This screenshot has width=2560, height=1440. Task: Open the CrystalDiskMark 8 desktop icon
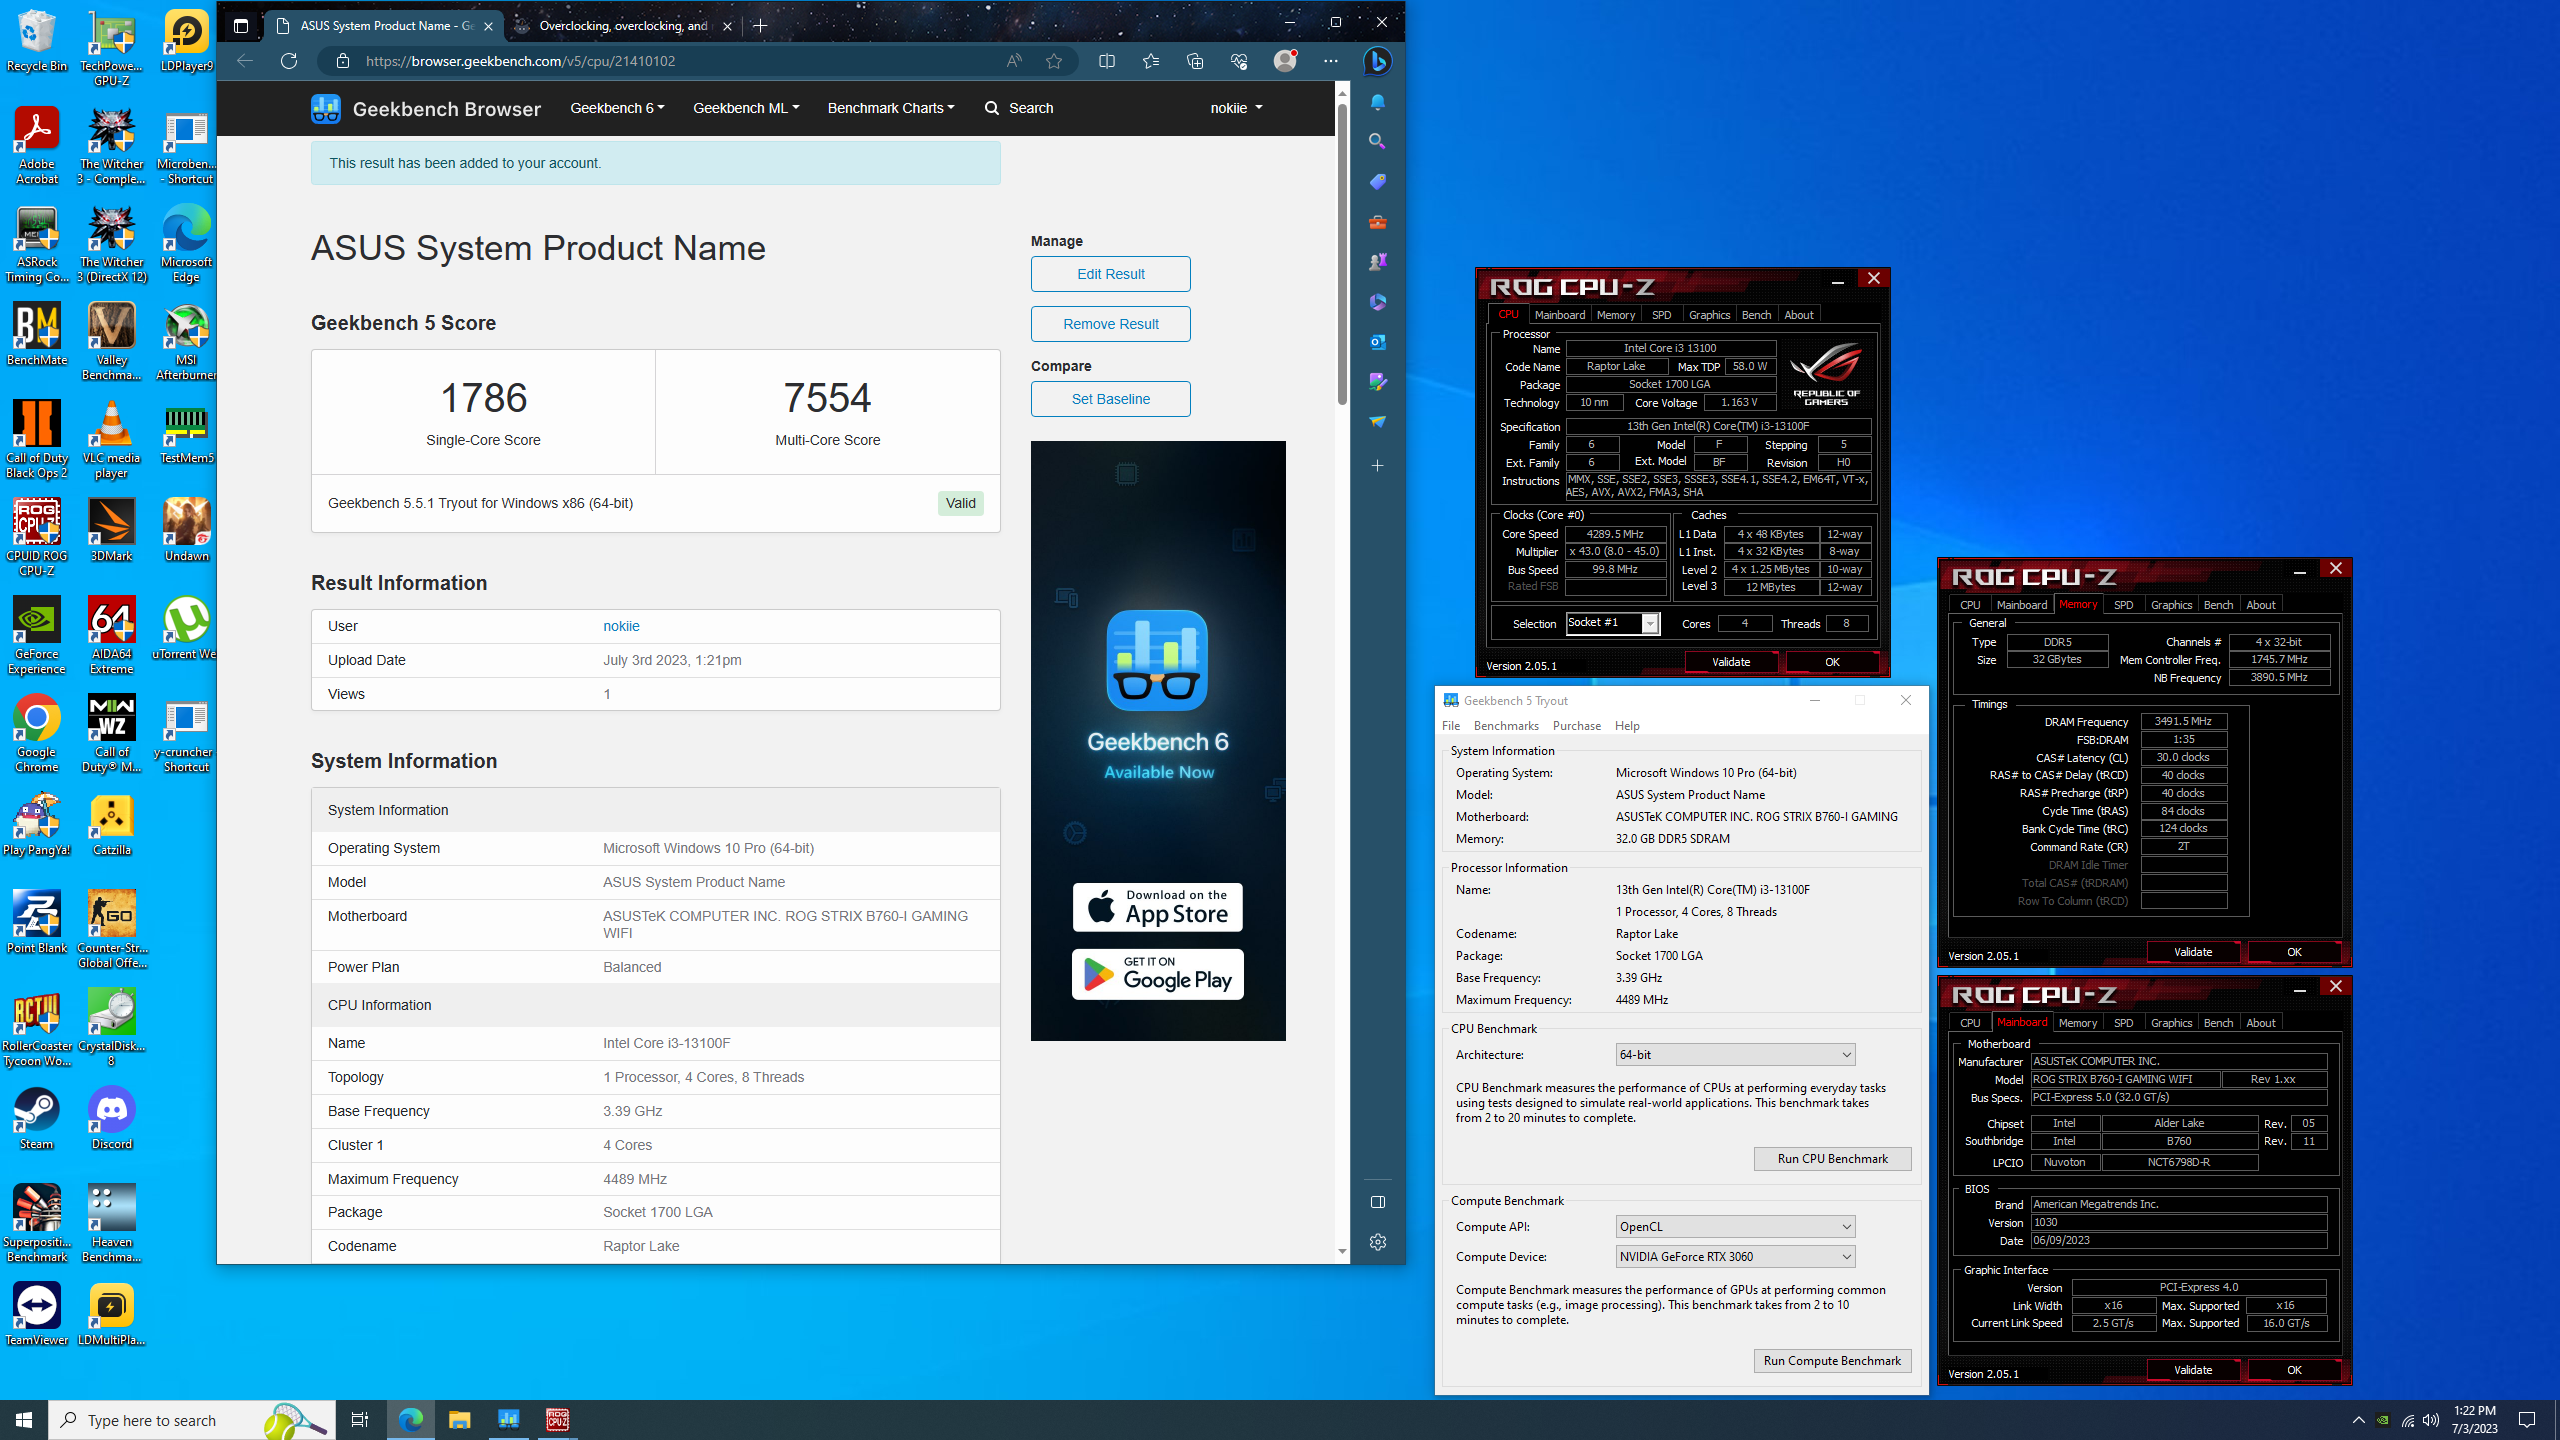pyautogui.click(x=111, y=1029)
